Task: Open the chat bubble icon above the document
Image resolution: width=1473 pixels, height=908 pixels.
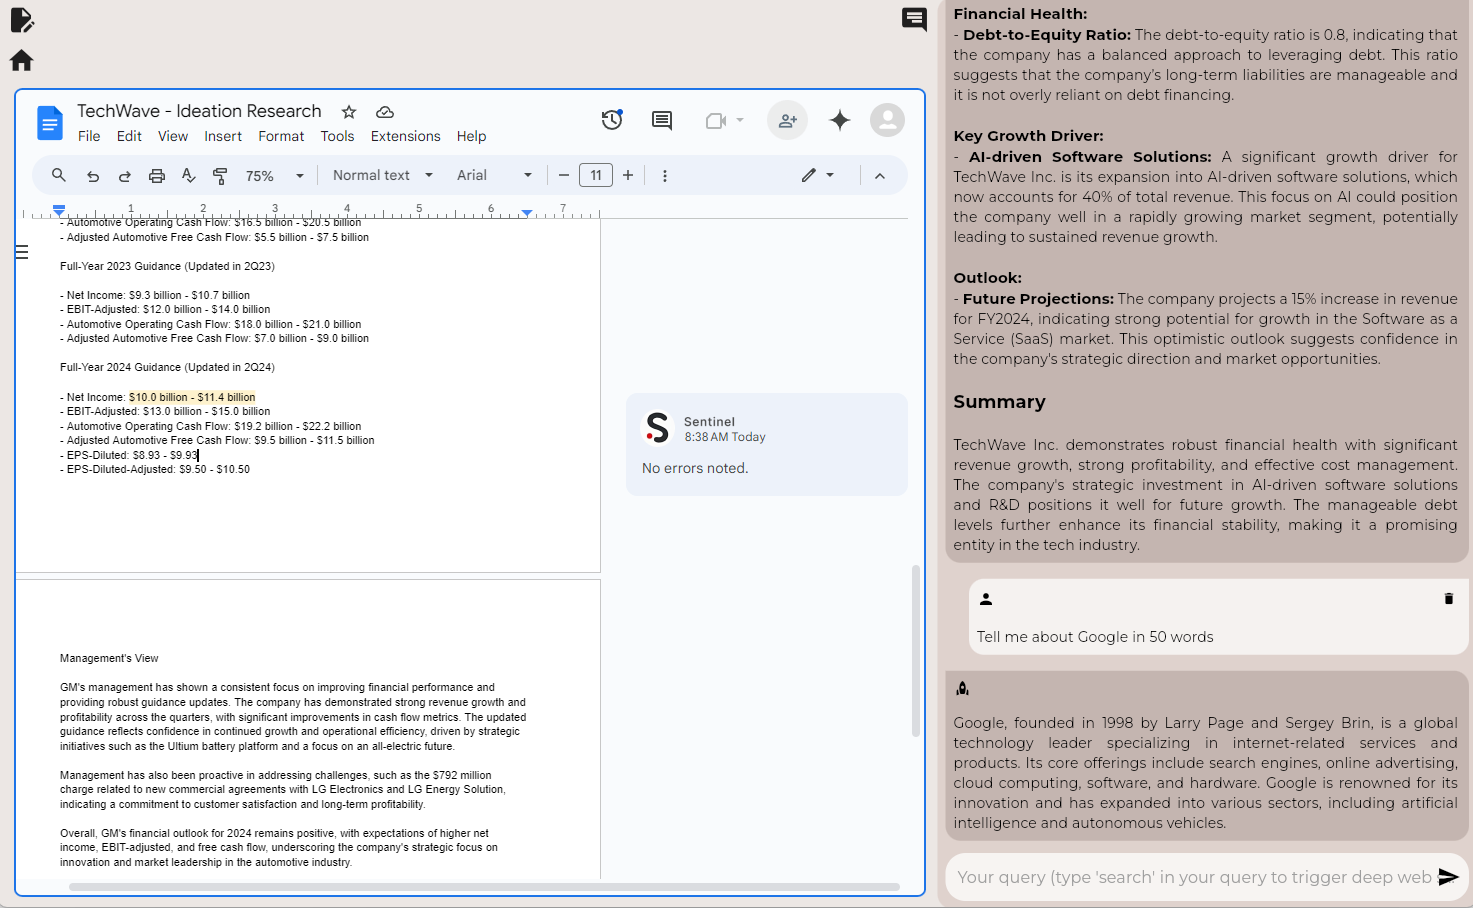Action: [914, 19]
